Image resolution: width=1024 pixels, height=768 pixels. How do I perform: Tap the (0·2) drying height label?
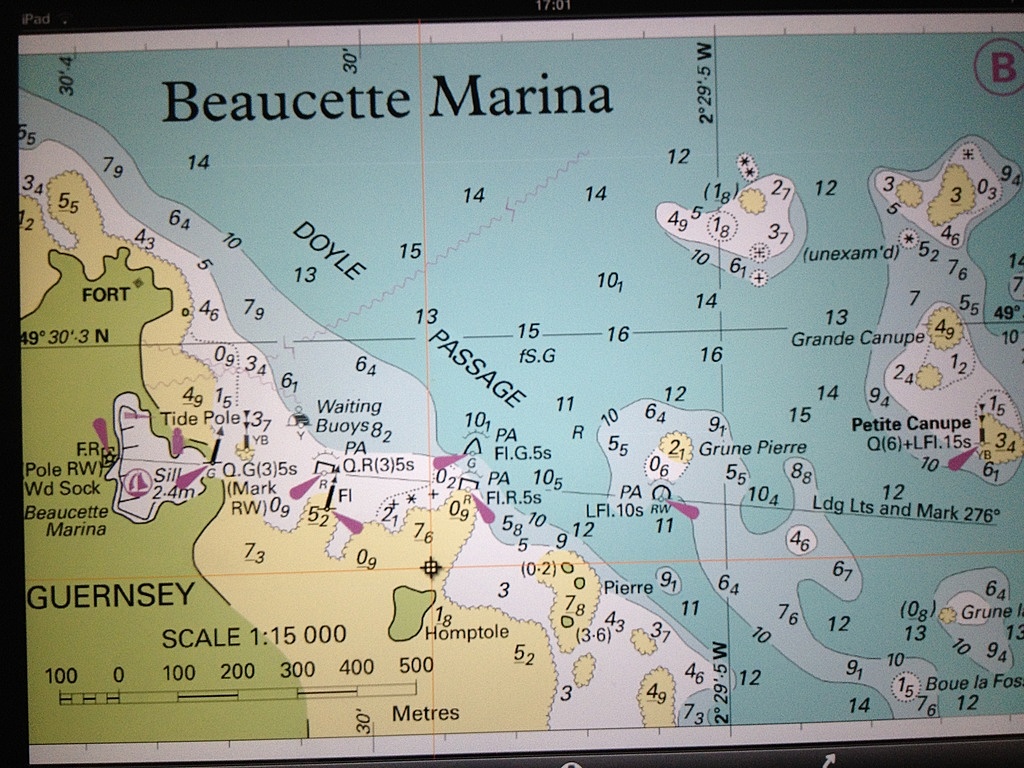click(x=539, y=569)
